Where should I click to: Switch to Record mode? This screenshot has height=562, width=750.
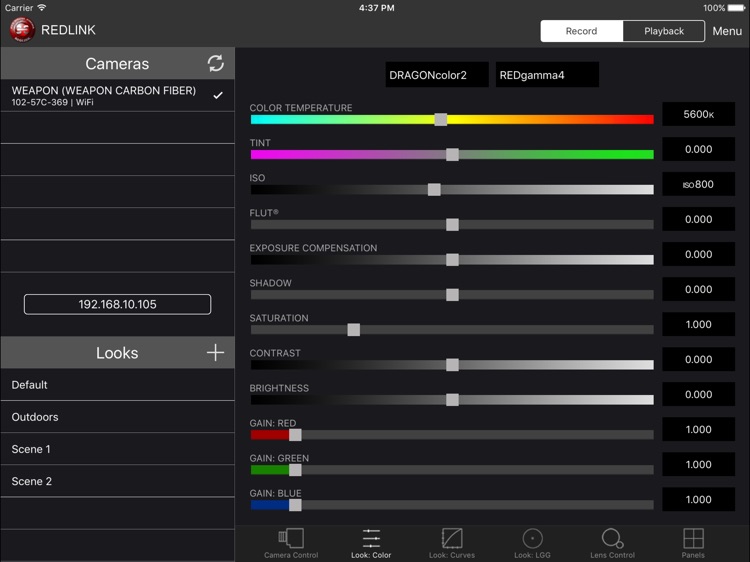tap(581, 31)
